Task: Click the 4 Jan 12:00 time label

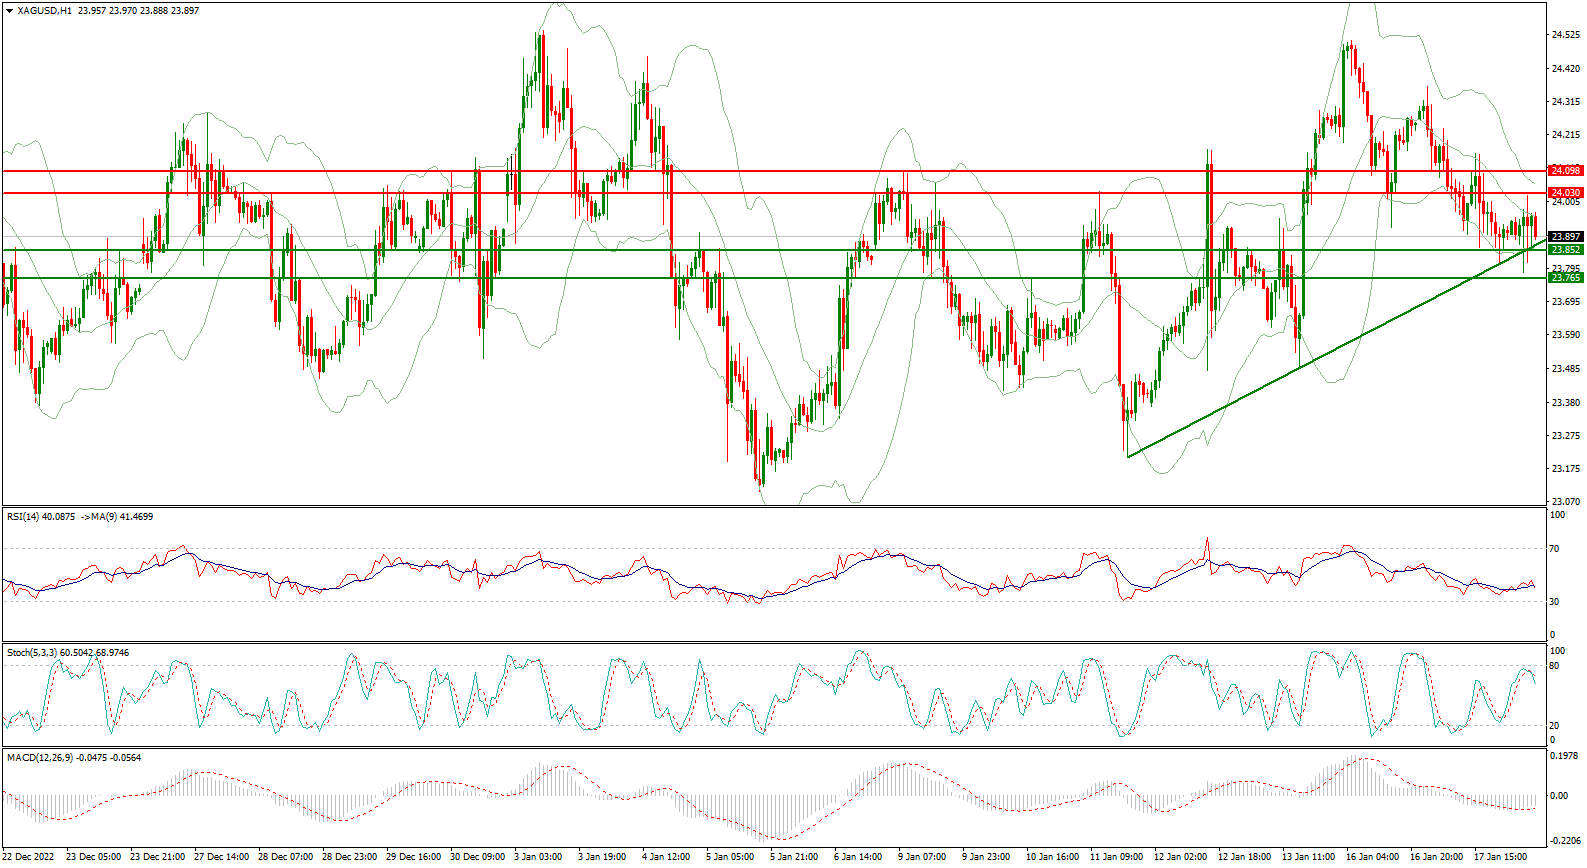Action: click(x=666, y=857)
